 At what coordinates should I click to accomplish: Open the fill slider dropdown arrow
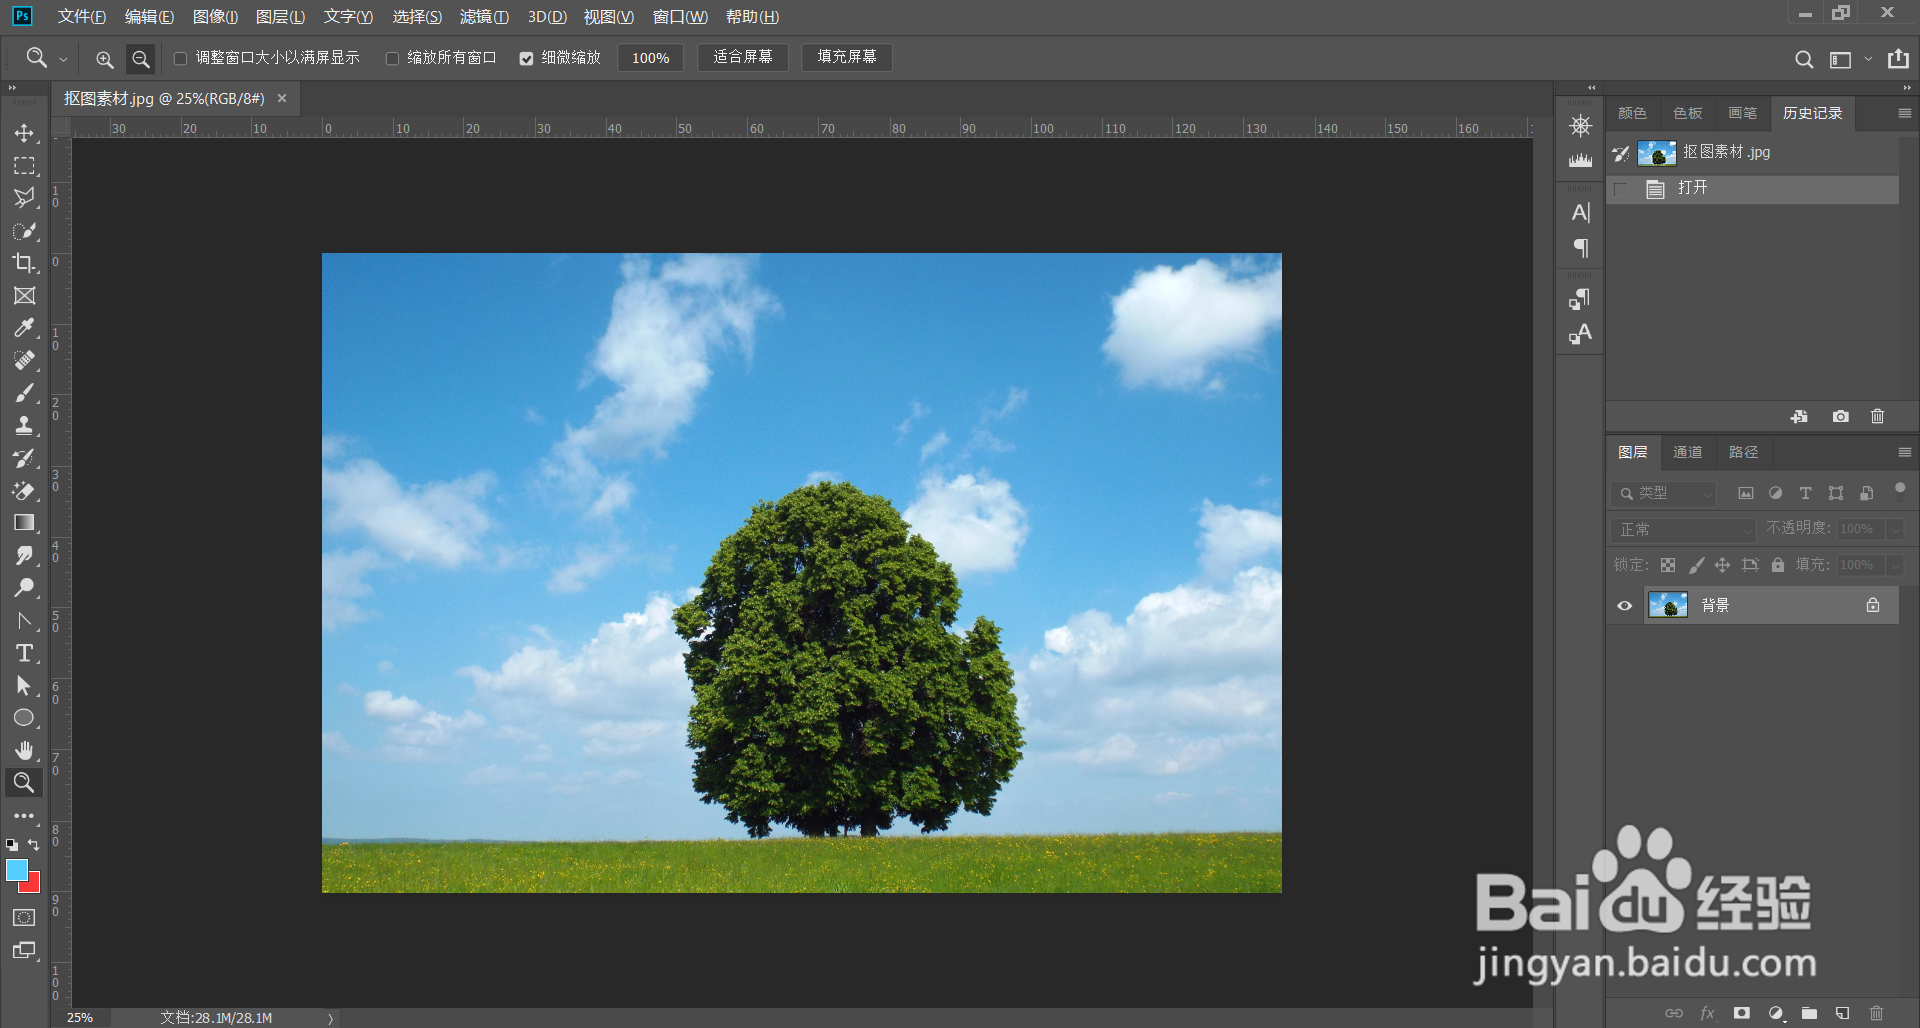tap(1894, 565)
